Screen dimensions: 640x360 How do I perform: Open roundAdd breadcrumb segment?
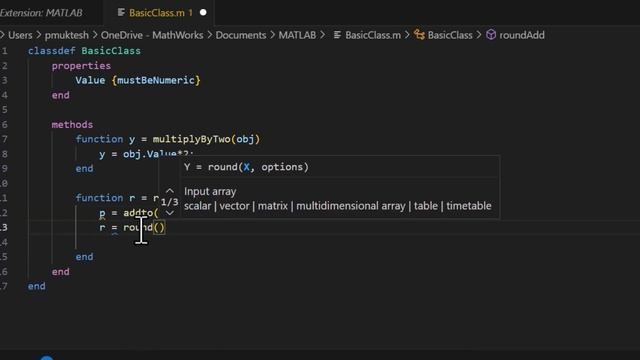[522, 35]
